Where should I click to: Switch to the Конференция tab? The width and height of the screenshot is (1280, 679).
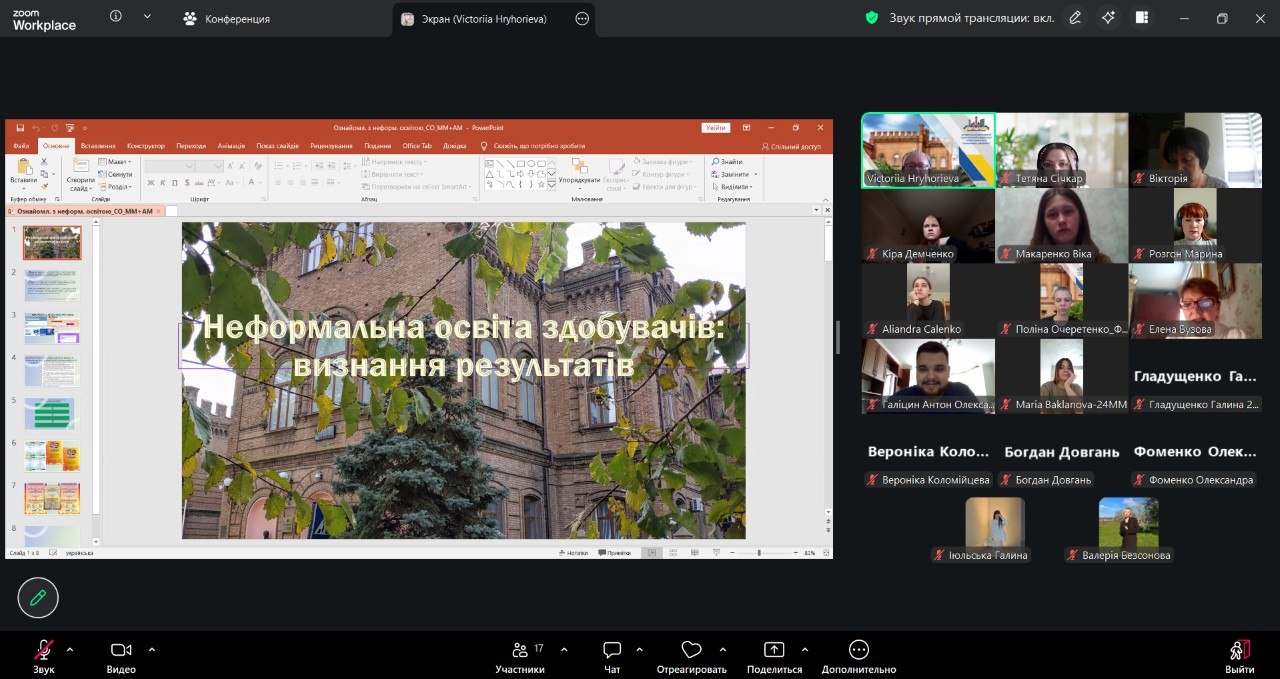coord(227,18)
